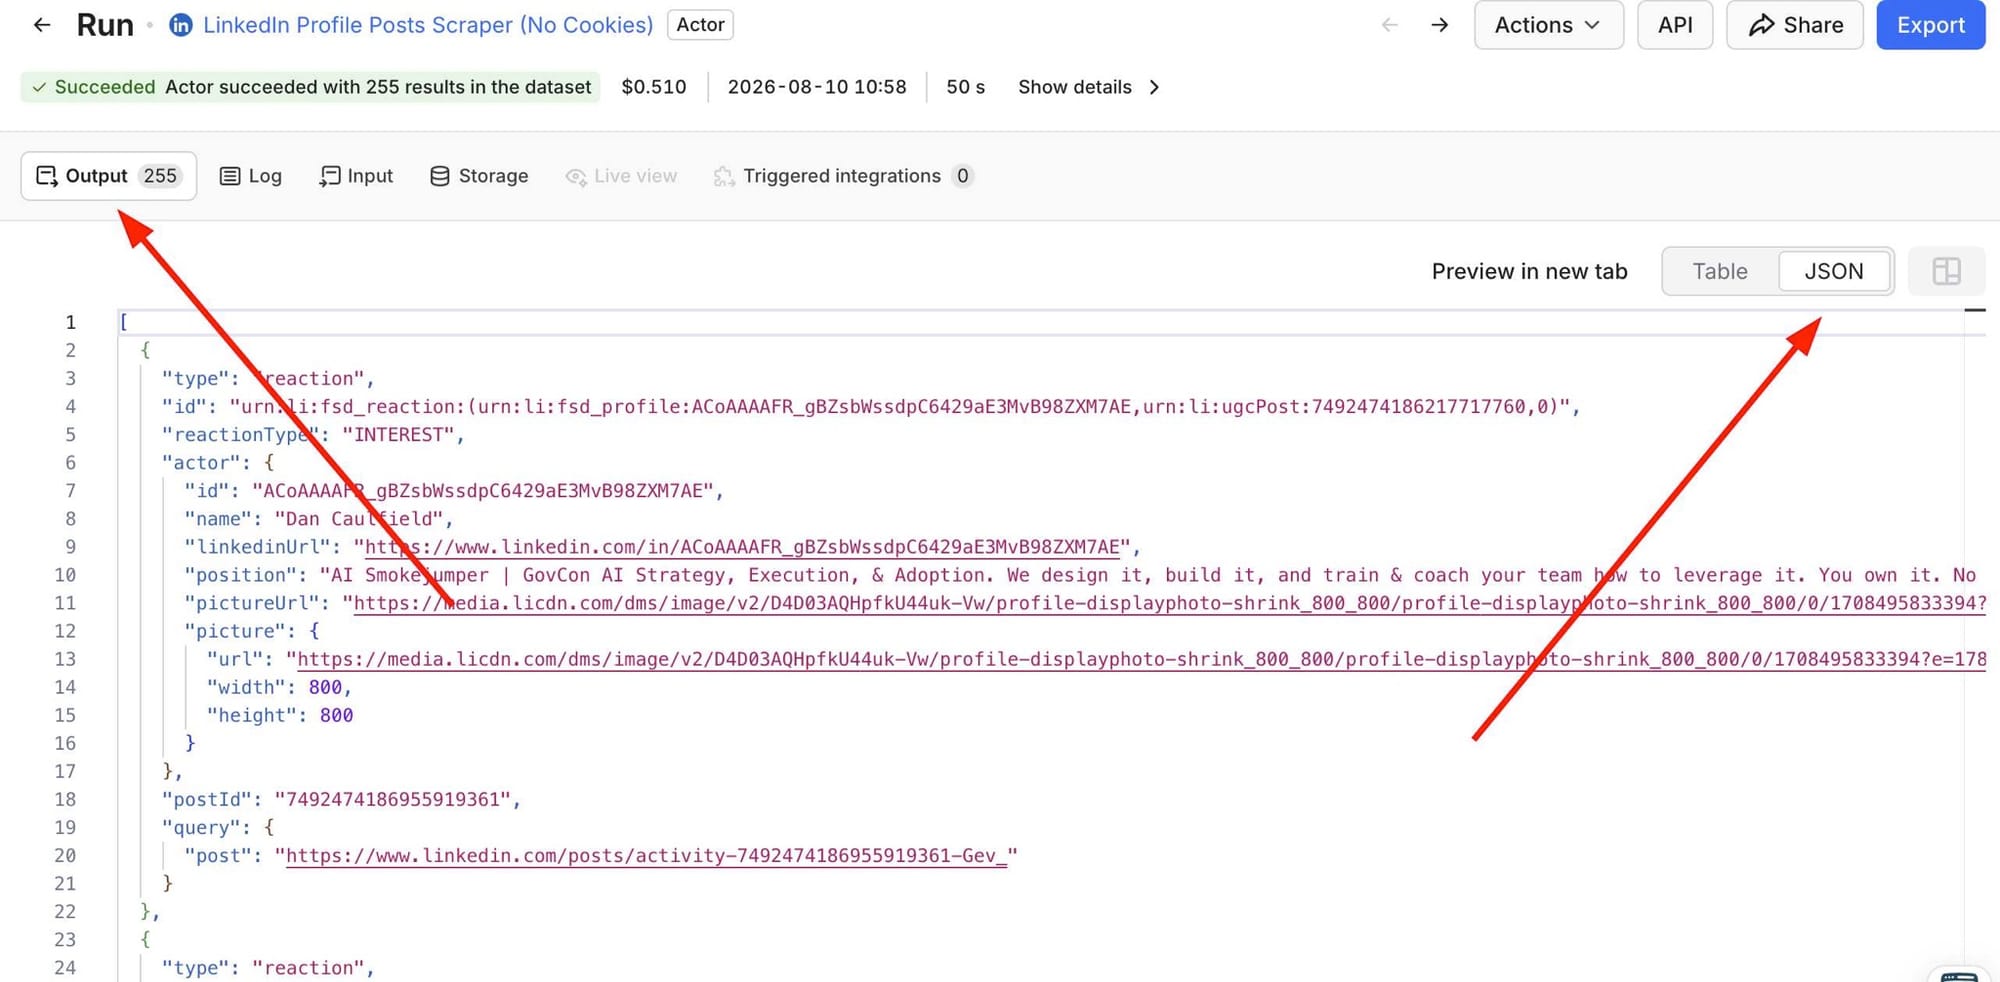The width and height of the screenshot is (2000, 982).
Task: Click the name value "Dan Caulfield"
Action: (359, 519)
